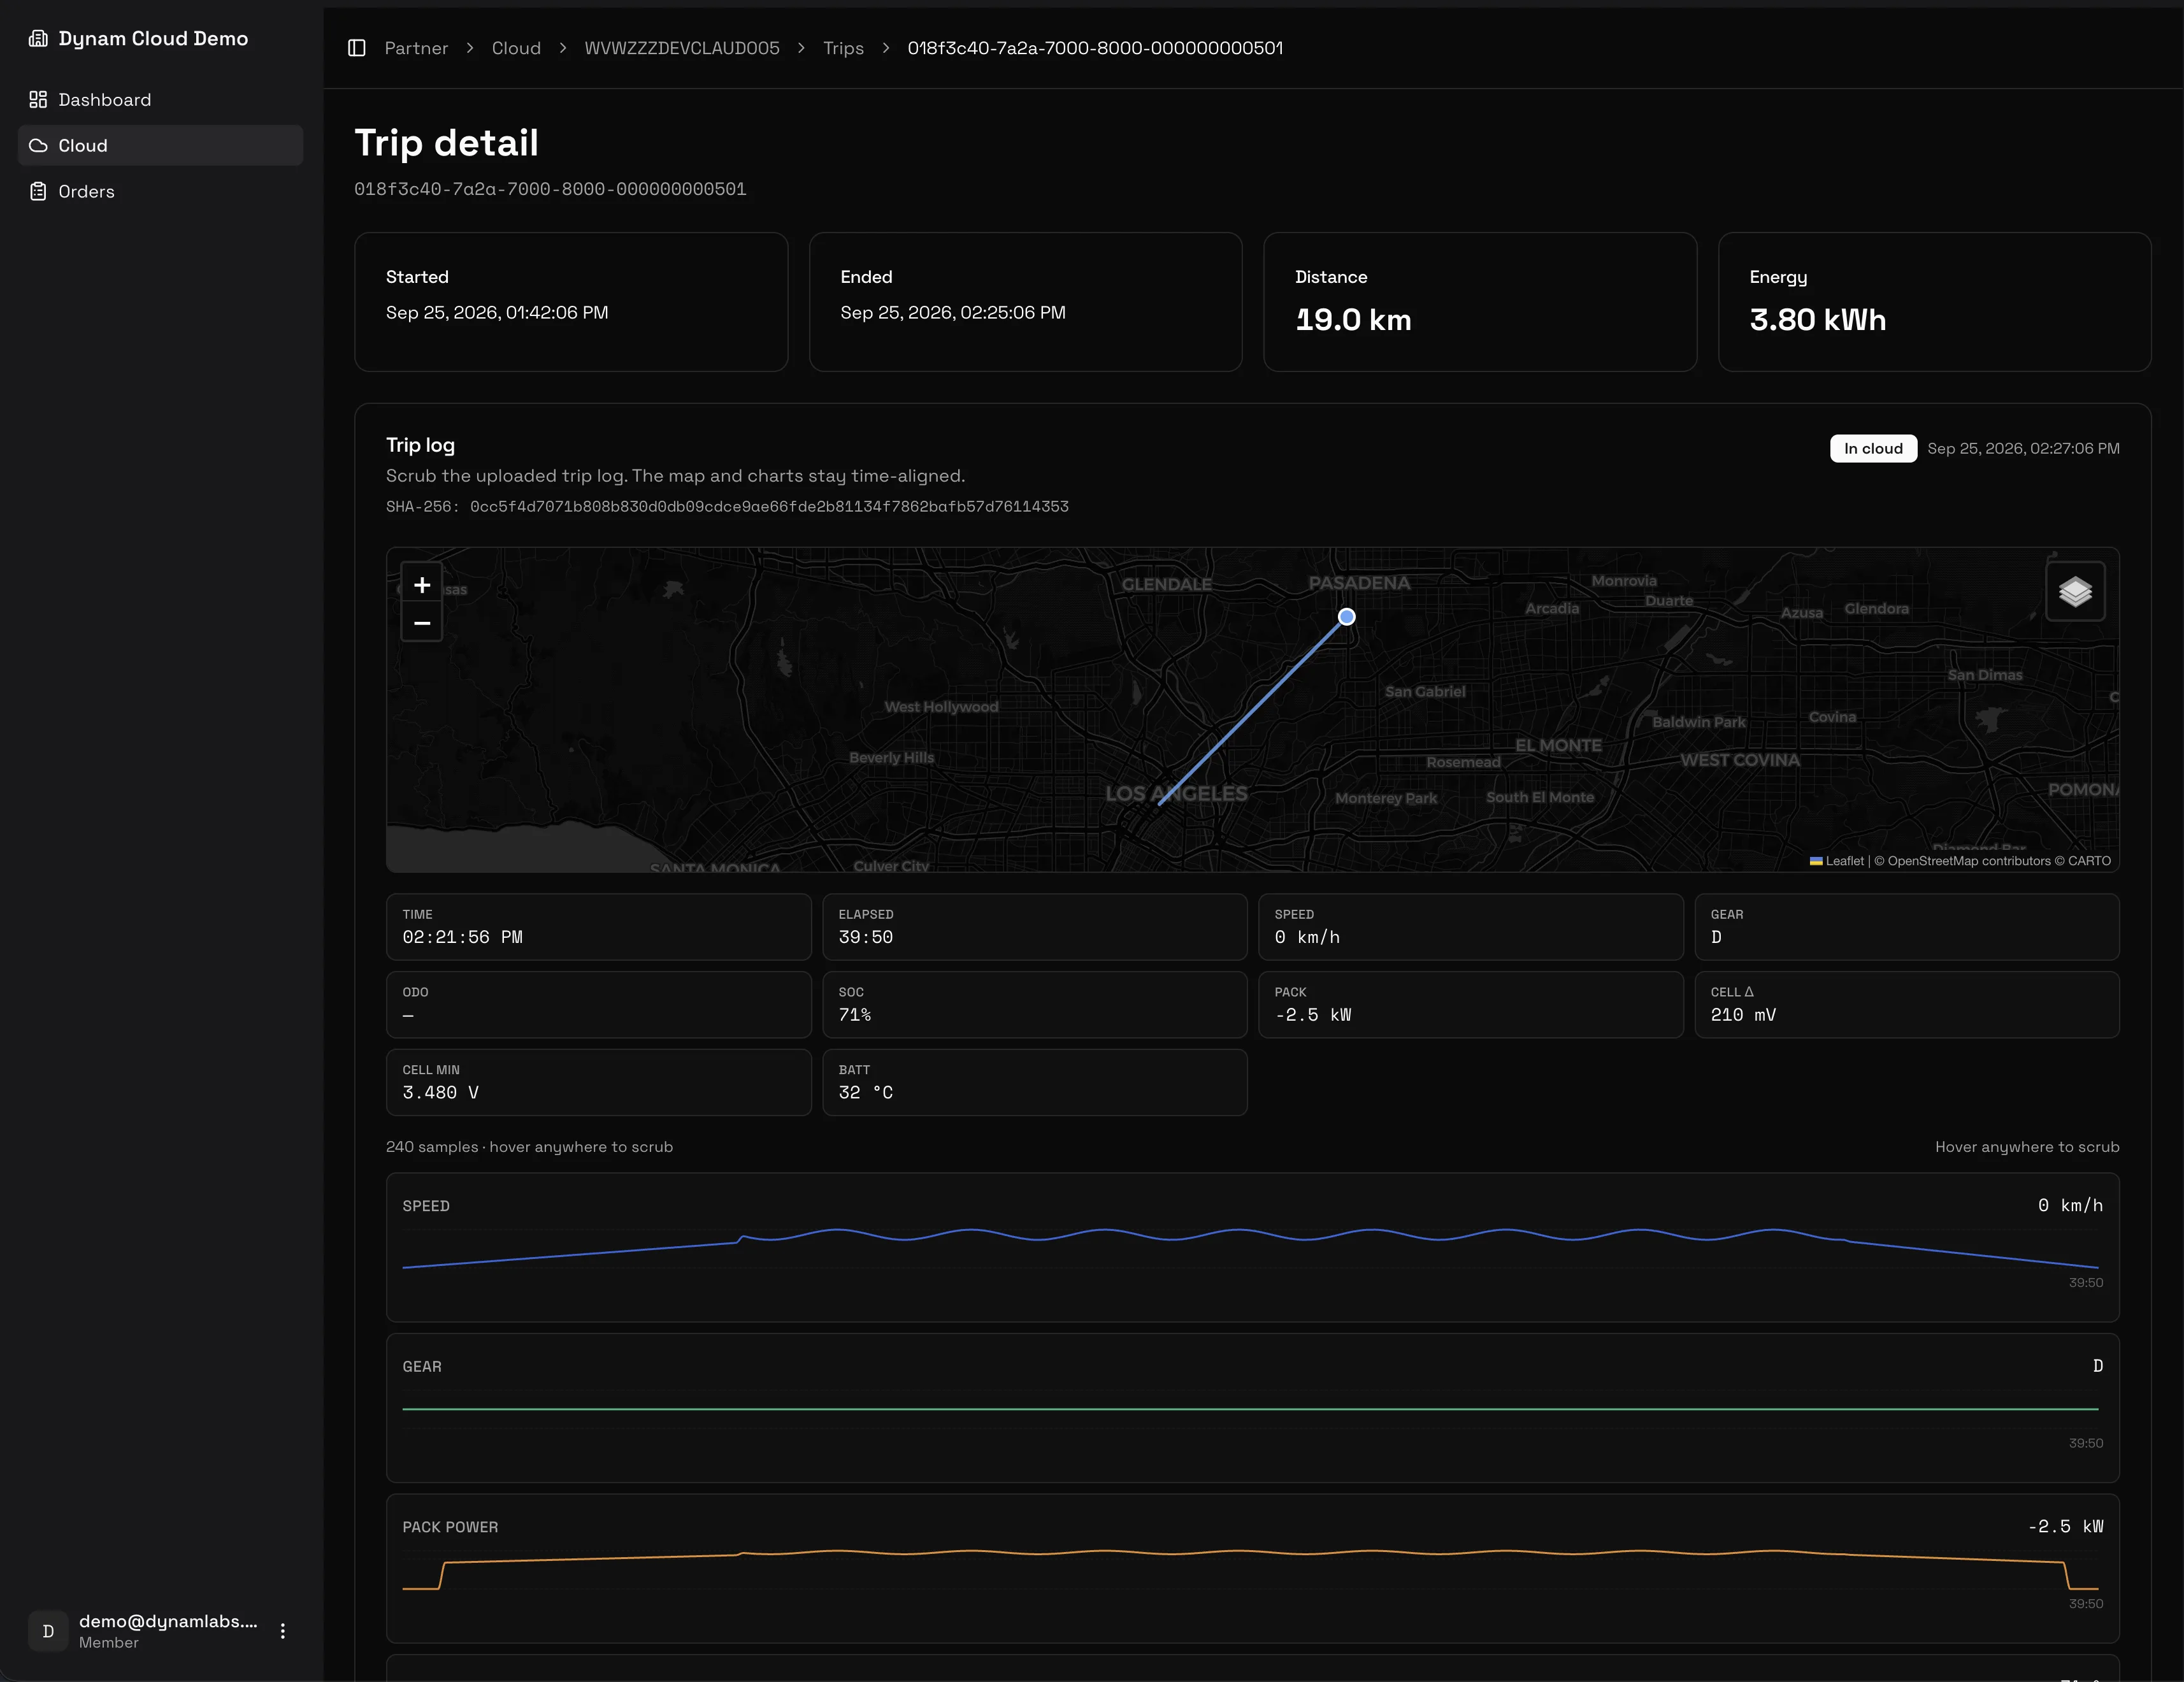Click the D user avatar

(48, 1631)
